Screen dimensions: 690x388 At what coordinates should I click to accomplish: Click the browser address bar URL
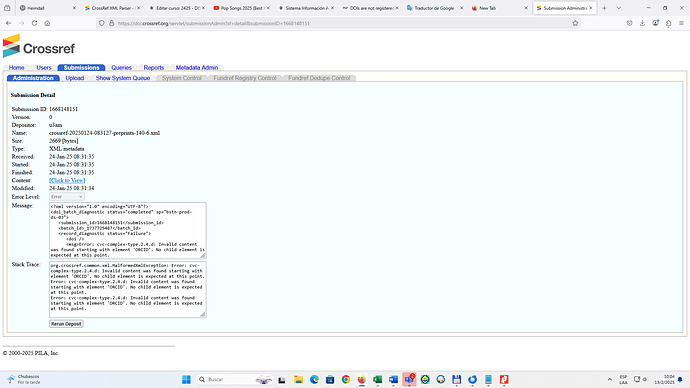pyautogui.click(x=213, y=23)
